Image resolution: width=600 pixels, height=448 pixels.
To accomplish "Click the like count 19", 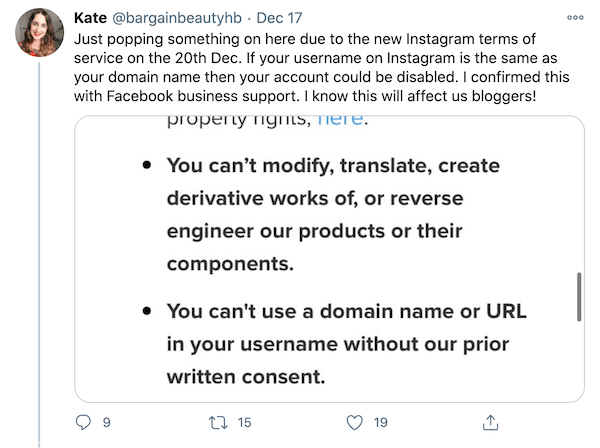I will pyautogui.click(x=381, y=422).
